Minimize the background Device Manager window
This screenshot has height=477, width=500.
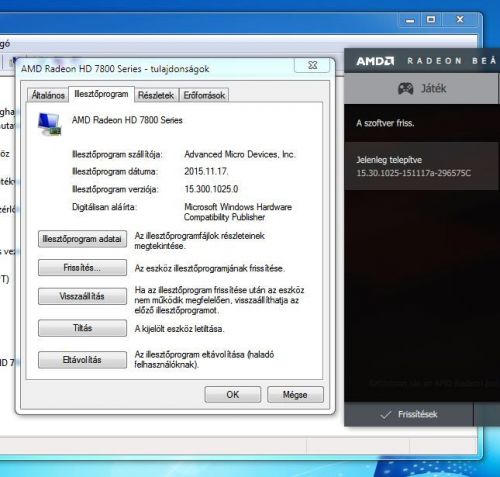(x=410, y=20)
